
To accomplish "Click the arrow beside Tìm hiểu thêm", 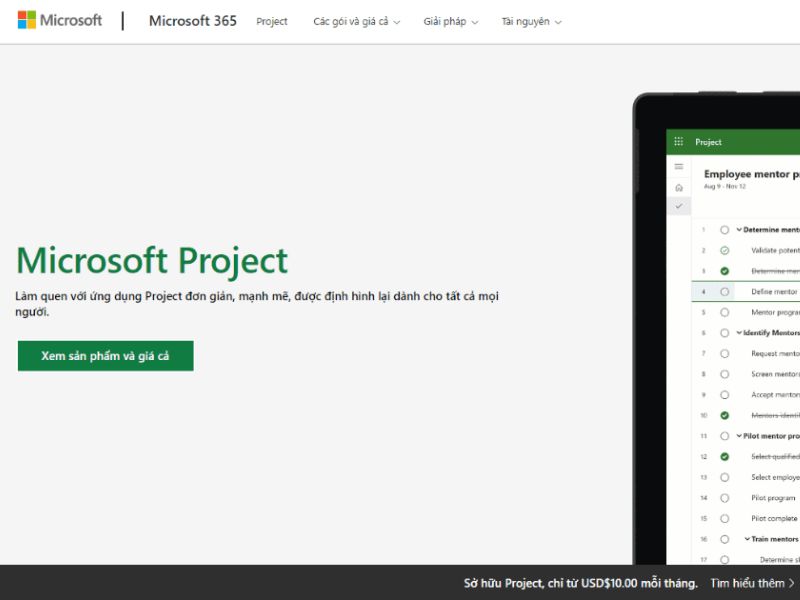I will tap(792, 583).
